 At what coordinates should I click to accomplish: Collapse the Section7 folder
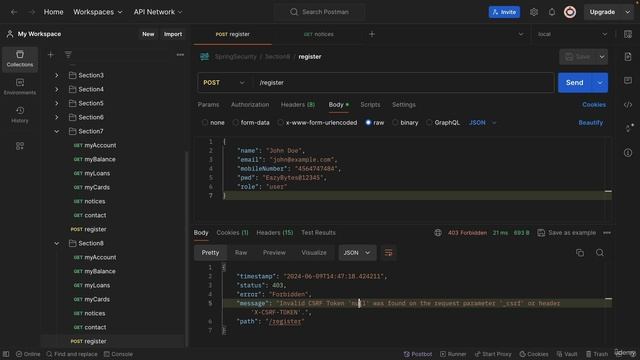[57, 131]
